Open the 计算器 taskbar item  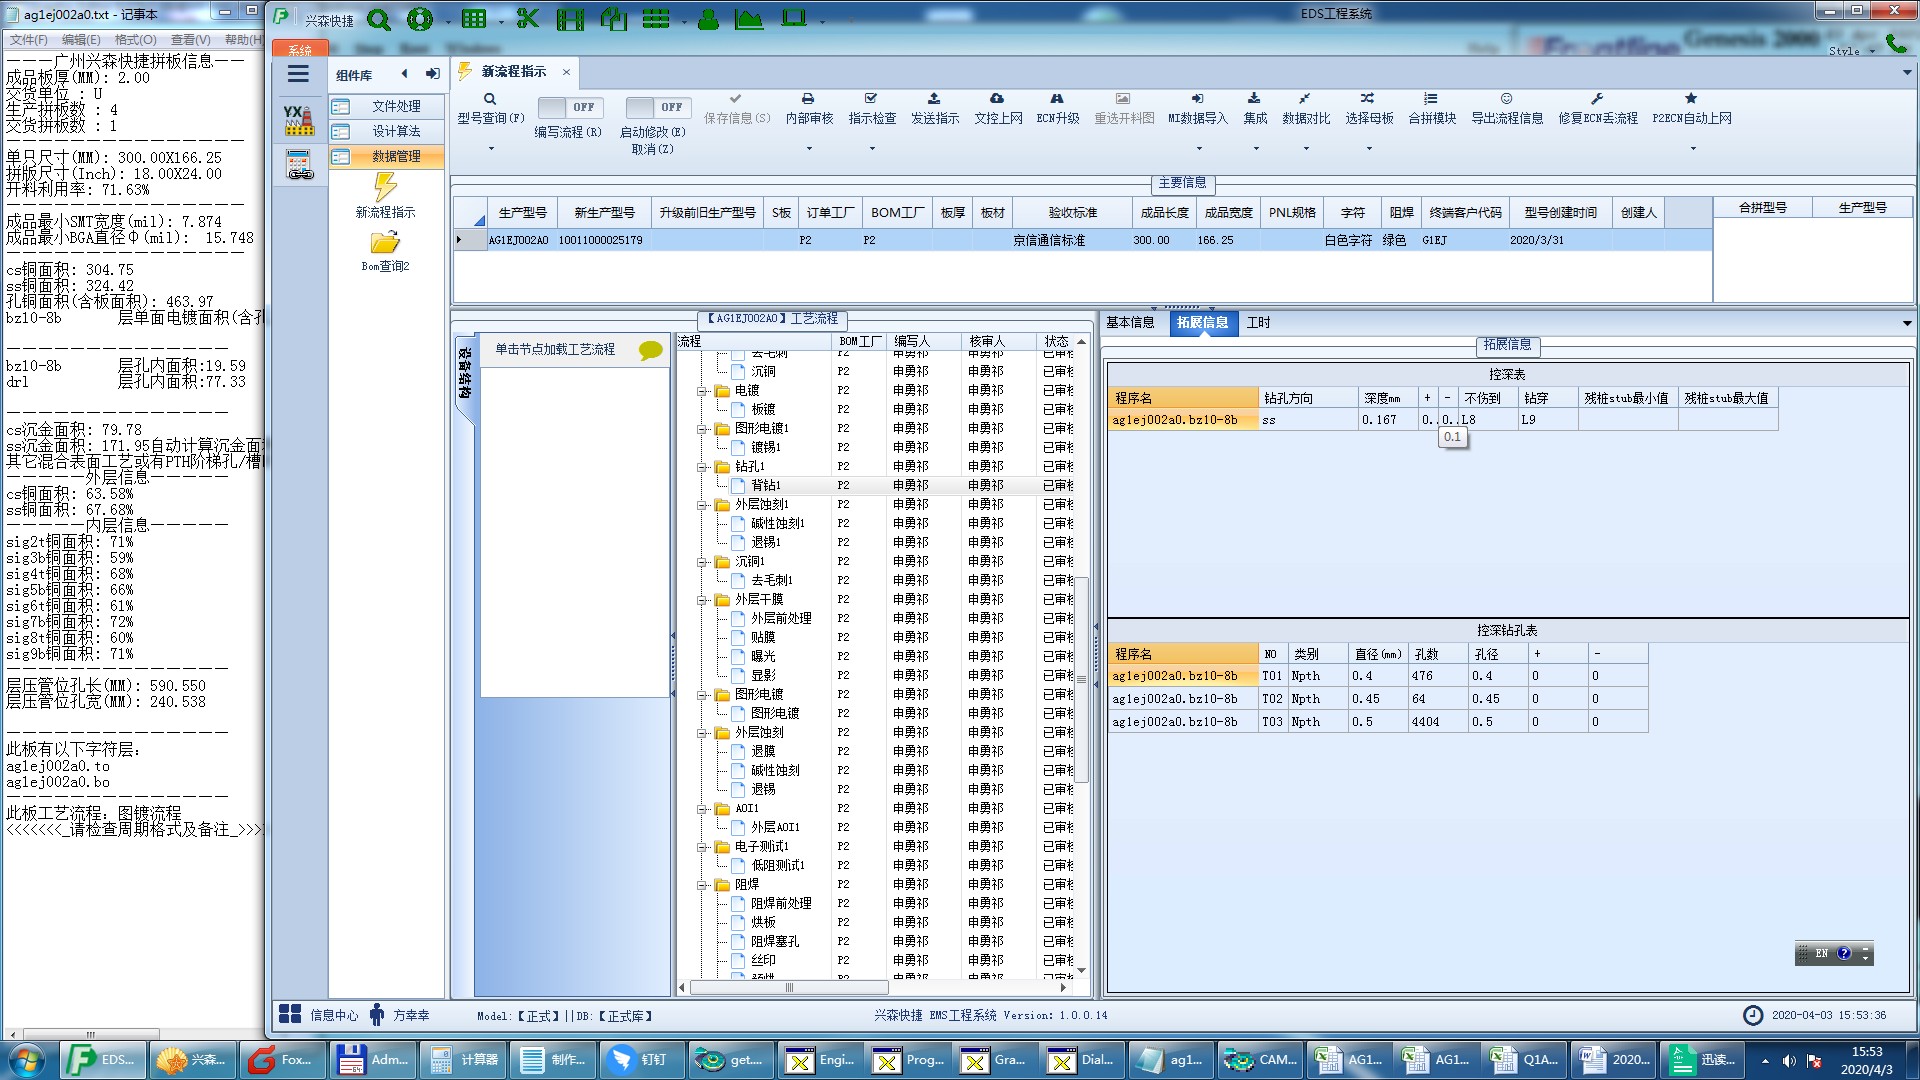464,1059
